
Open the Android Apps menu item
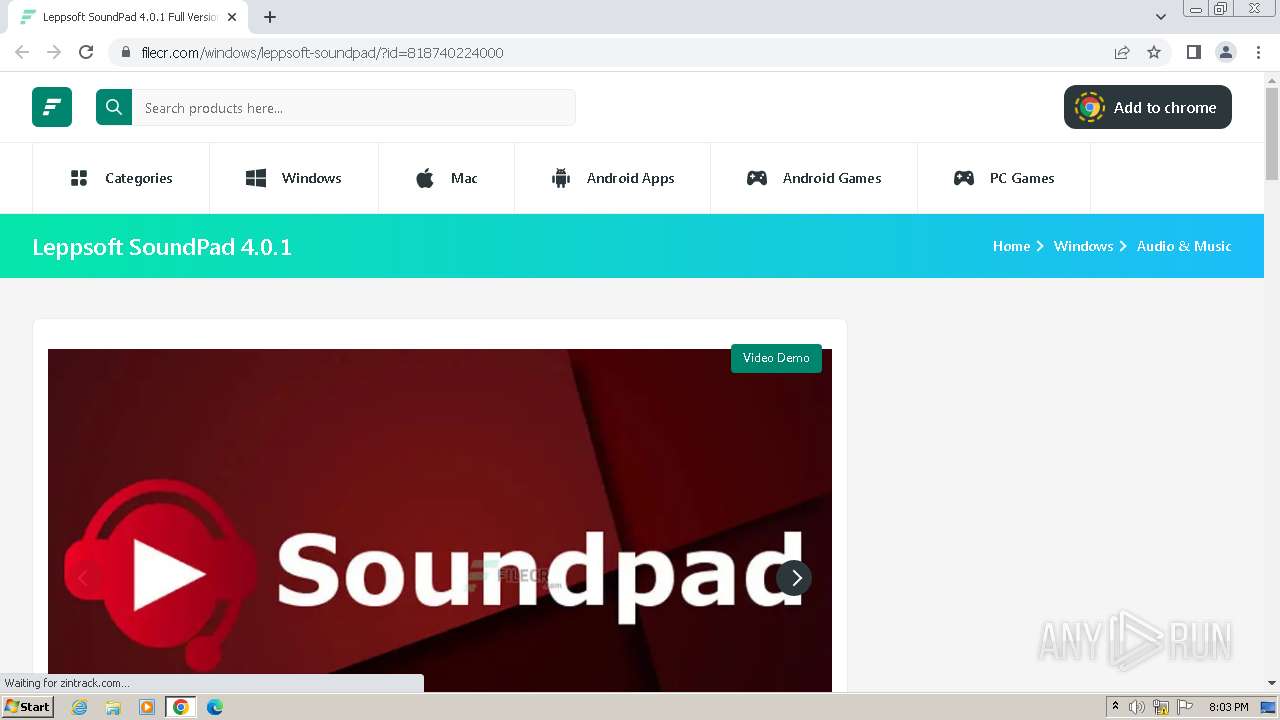pyautogui.click(x=613, y=178)
